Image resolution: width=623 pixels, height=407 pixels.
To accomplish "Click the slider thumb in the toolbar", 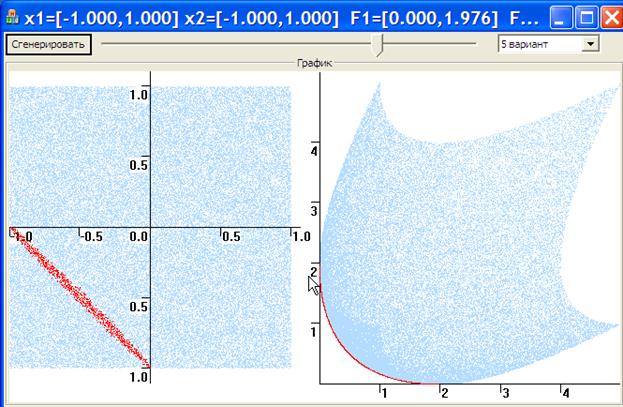I will [x=379, y=45].
